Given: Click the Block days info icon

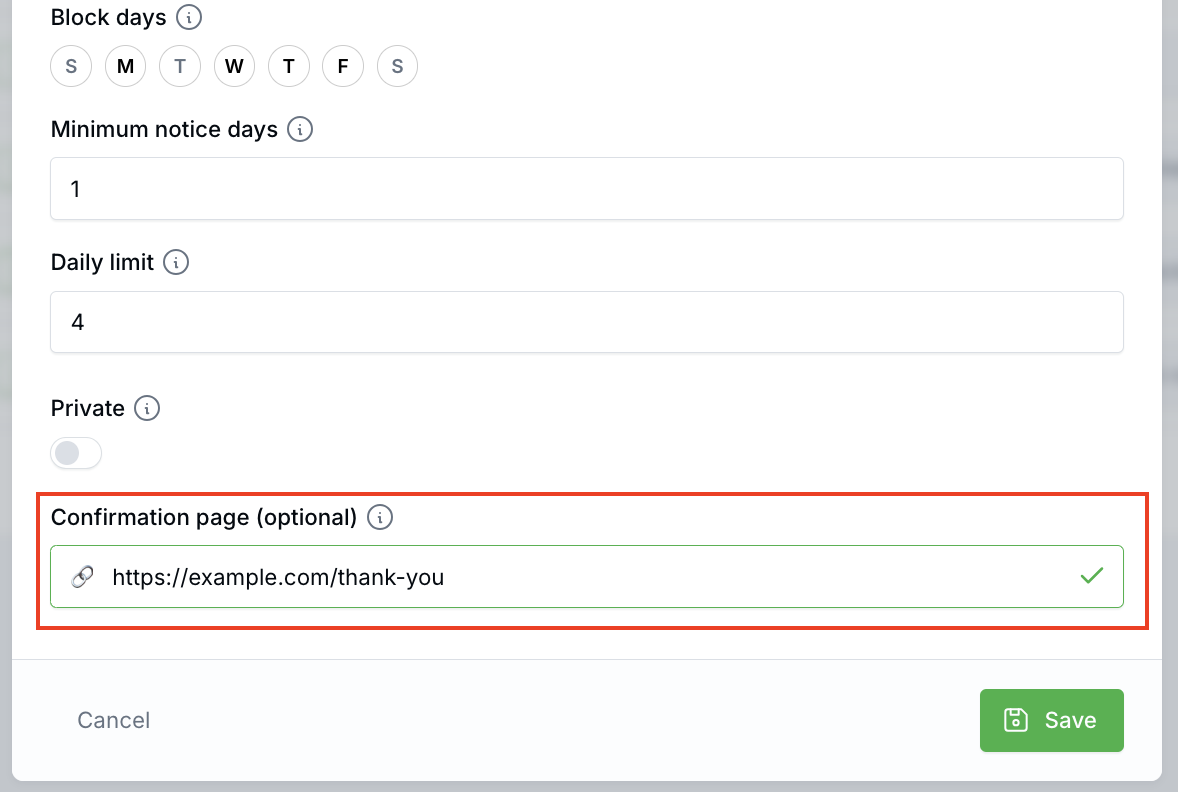Looking at the screenshot, I should [188, 18].
